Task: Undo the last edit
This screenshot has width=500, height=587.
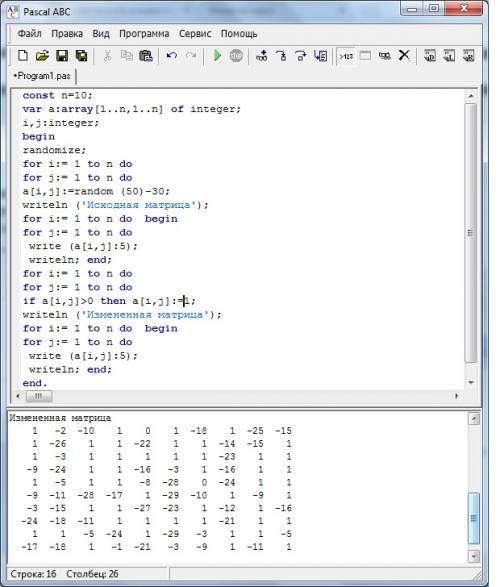Action: click(171, 56)
